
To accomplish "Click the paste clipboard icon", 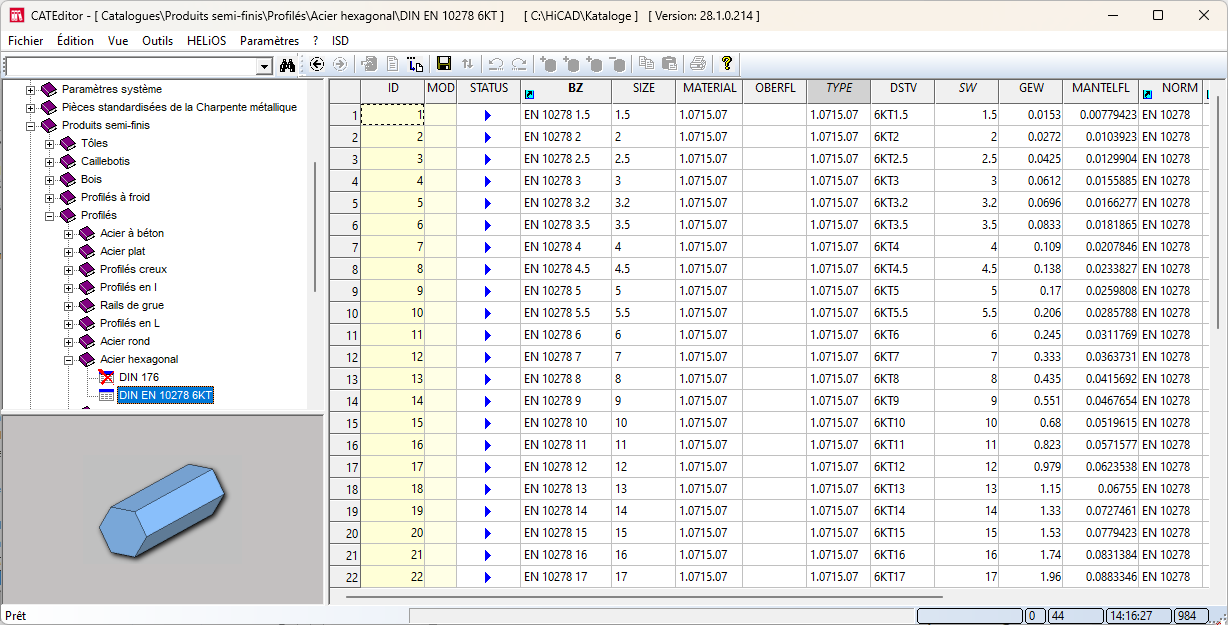I will click(x=670, y=64).
